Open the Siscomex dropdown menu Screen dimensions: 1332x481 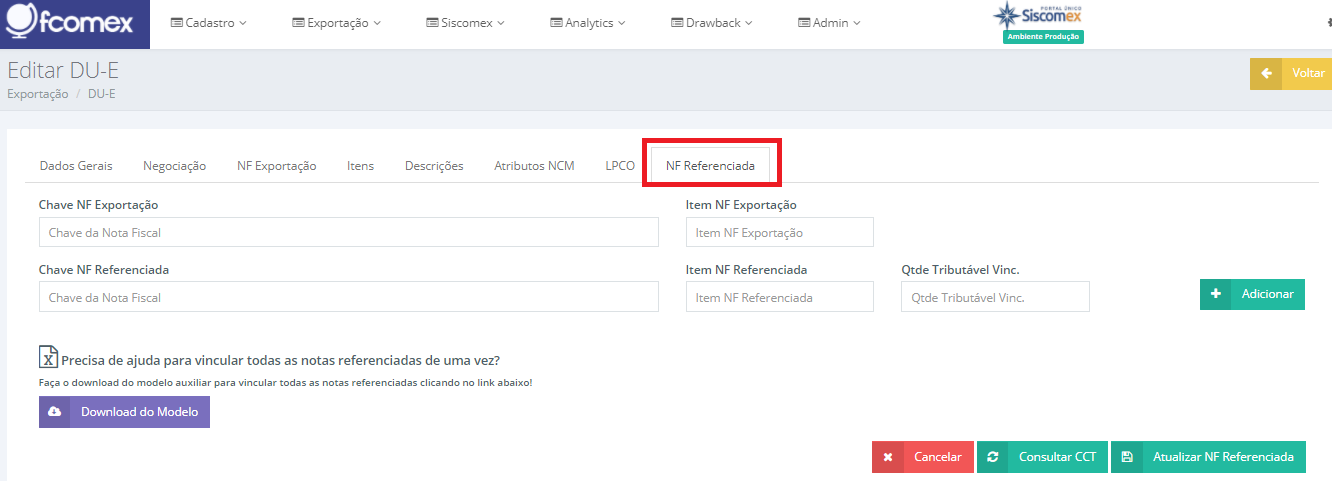465,22
